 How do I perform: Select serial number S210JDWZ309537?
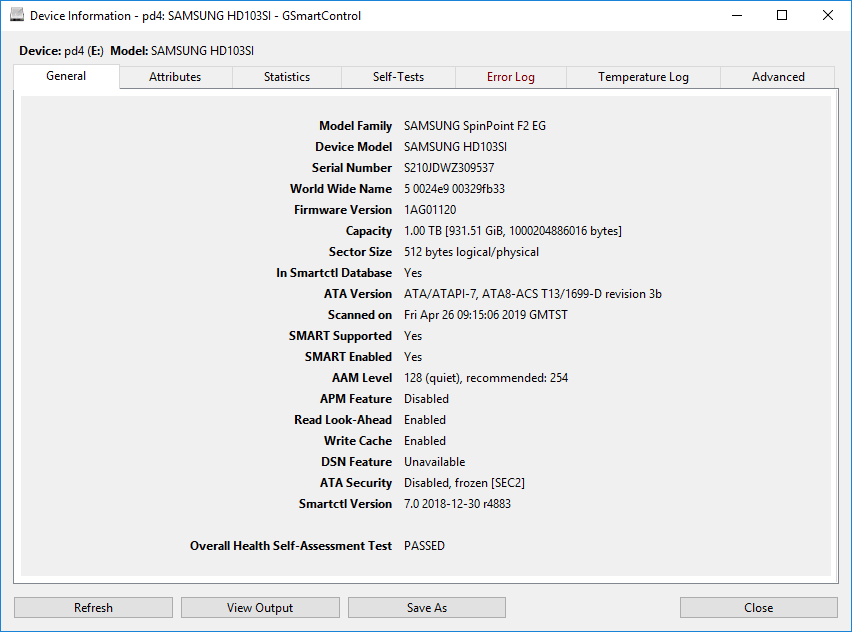pyautogui.click(x=449, y=168)
